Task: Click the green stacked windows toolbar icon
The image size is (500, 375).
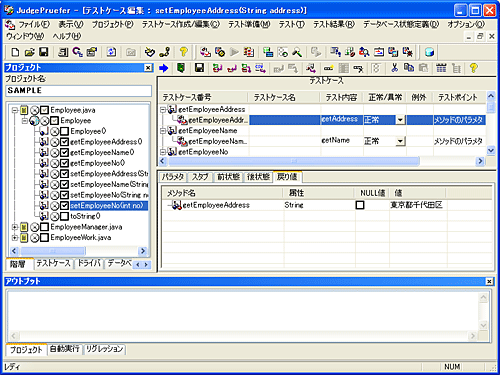Action: click(268, 52)
